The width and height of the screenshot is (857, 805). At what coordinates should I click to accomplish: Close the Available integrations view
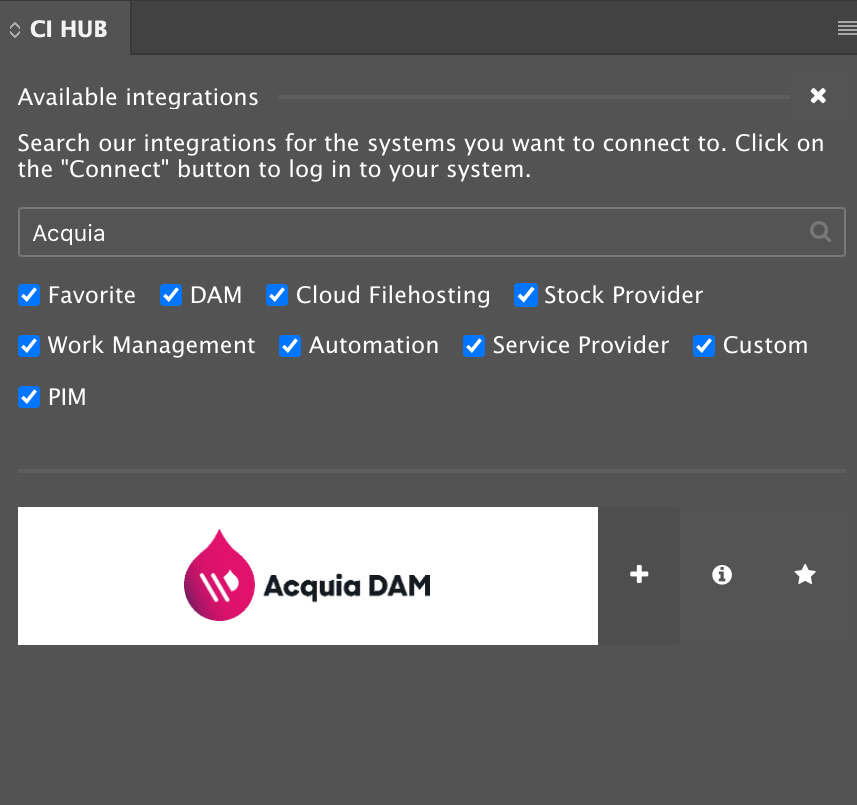(x=818, y=96)
